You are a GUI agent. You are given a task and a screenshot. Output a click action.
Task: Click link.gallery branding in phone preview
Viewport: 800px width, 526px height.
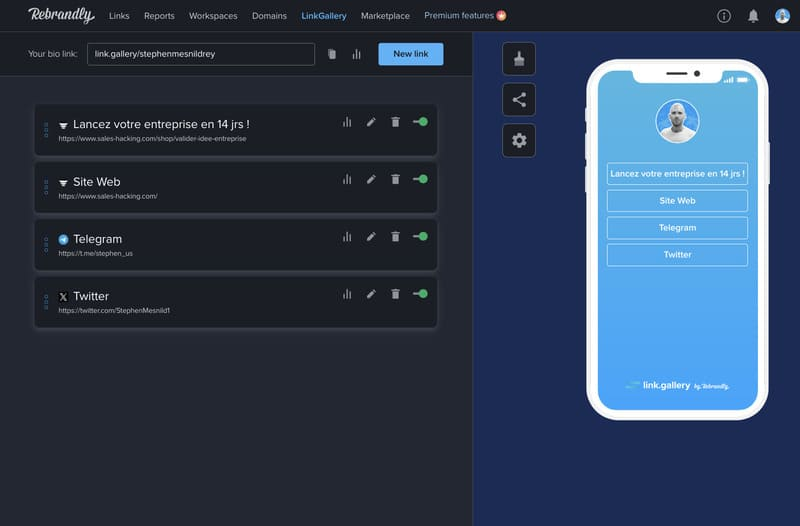point(677,386)
